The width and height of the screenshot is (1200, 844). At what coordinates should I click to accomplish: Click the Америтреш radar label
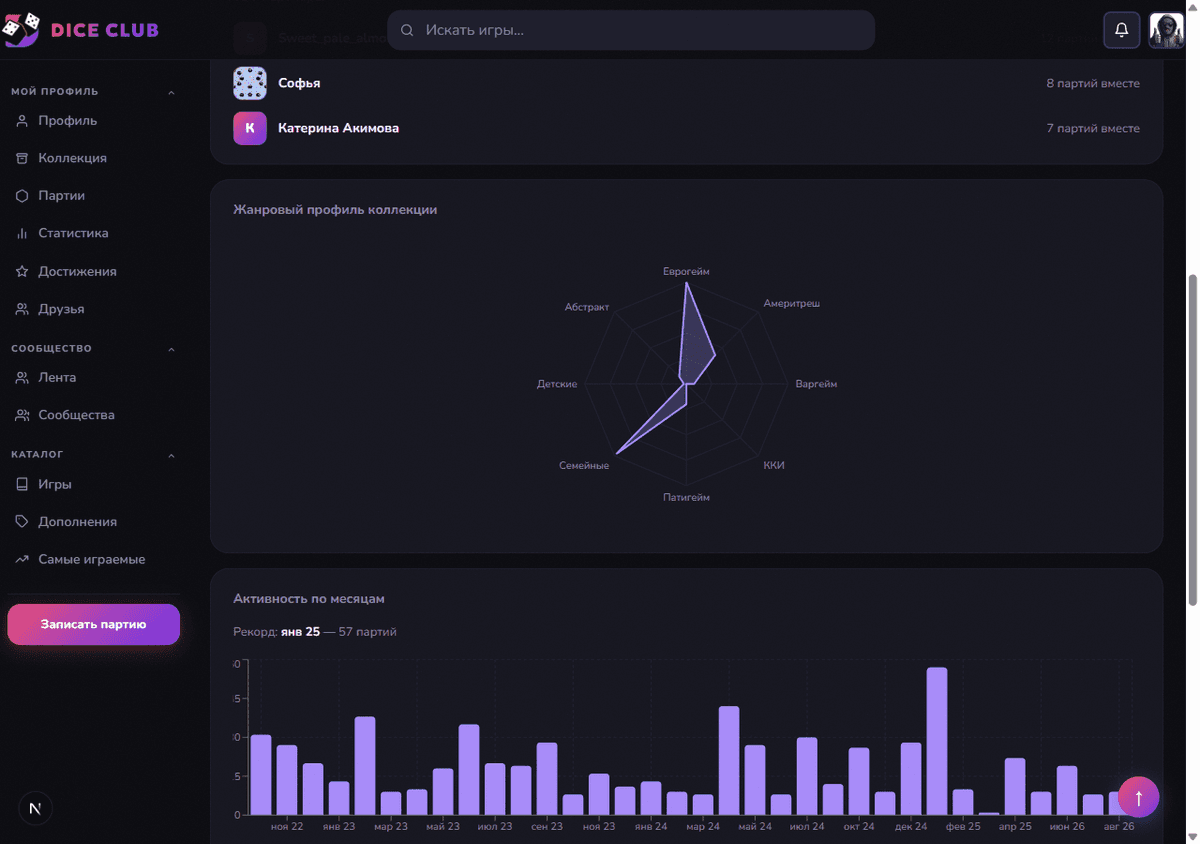click(791, 303)
